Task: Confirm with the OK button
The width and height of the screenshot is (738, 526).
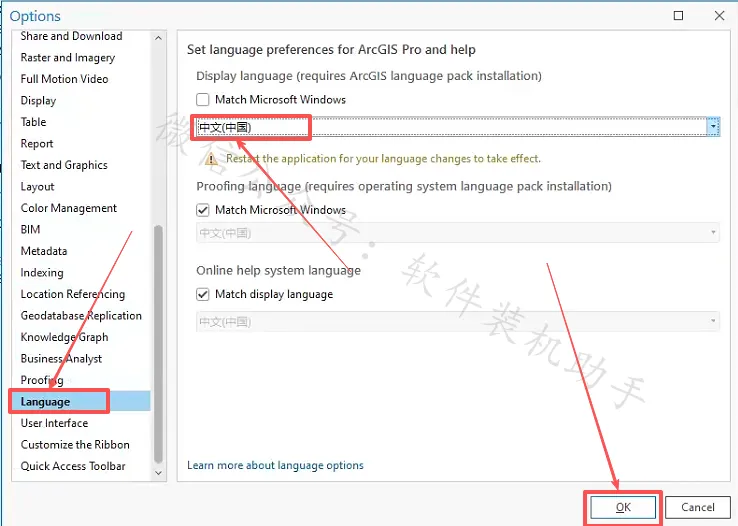Action: [x=623, y=507]
